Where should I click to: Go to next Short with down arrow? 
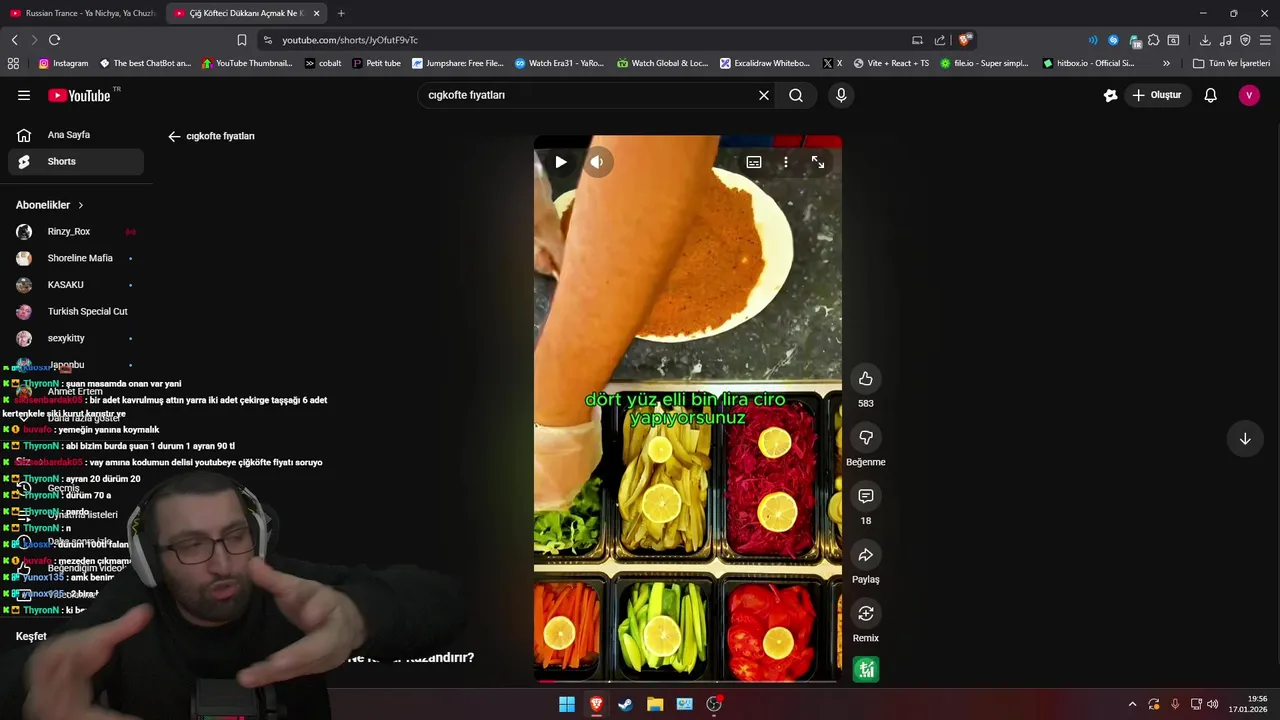(1245, 439)
